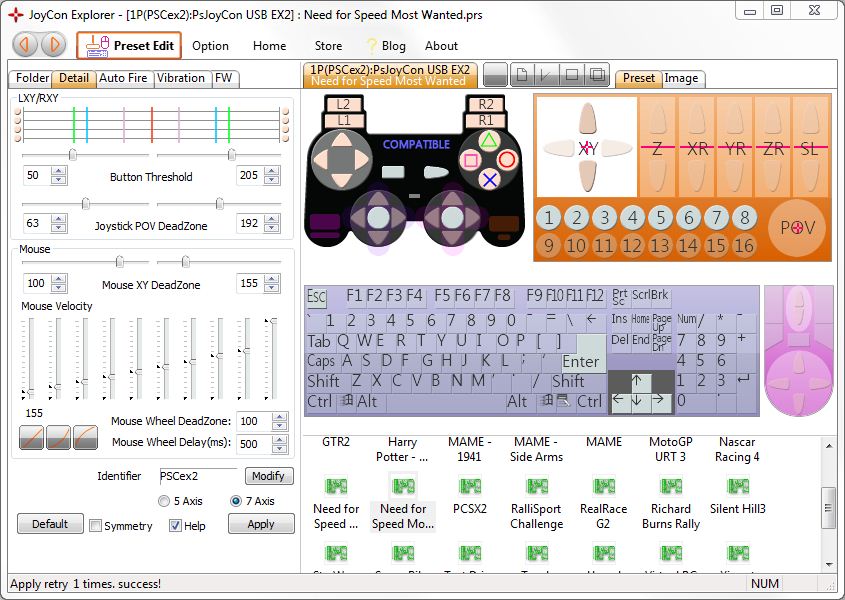Image resolution: width=845 pixels, height=600 pixels.
Task: Switch to the Folder tab
Action: tap(32, 78)
